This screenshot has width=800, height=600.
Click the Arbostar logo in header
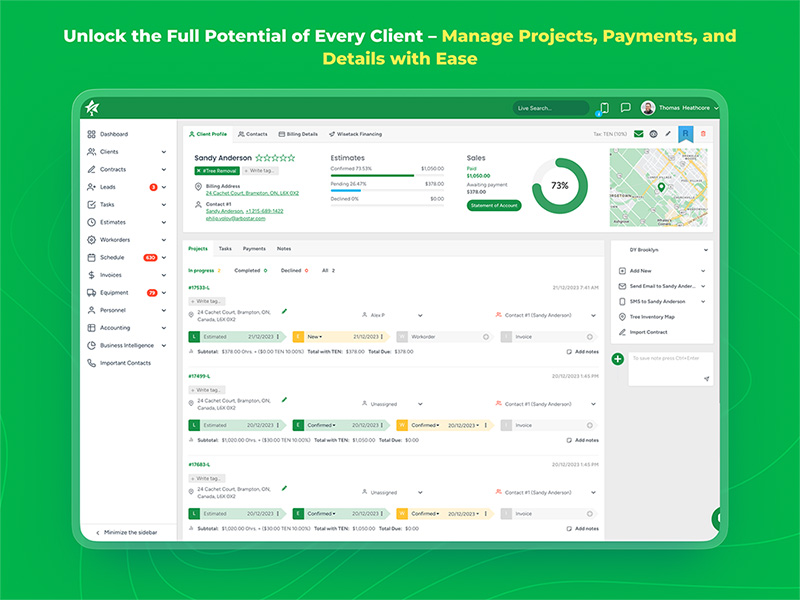(92, 108)
